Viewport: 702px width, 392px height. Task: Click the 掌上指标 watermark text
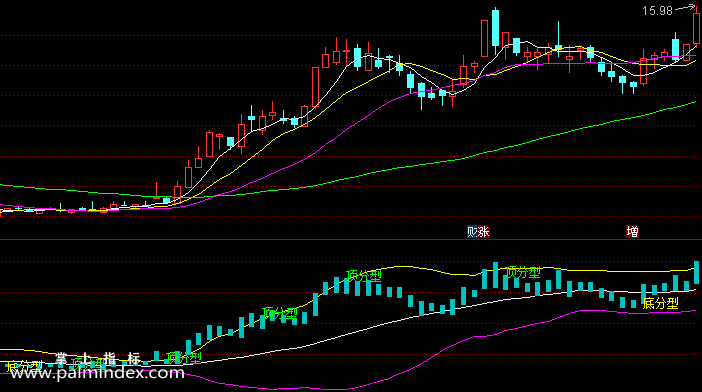tap(98, 358)
